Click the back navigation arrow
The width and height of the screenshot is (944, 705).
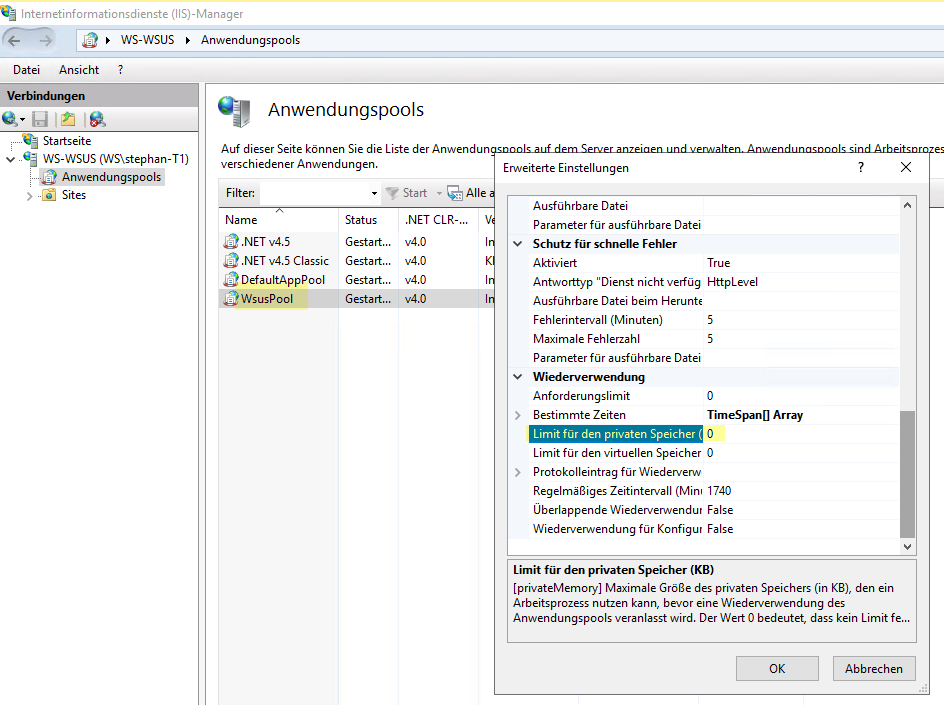[x=14, y=41]
